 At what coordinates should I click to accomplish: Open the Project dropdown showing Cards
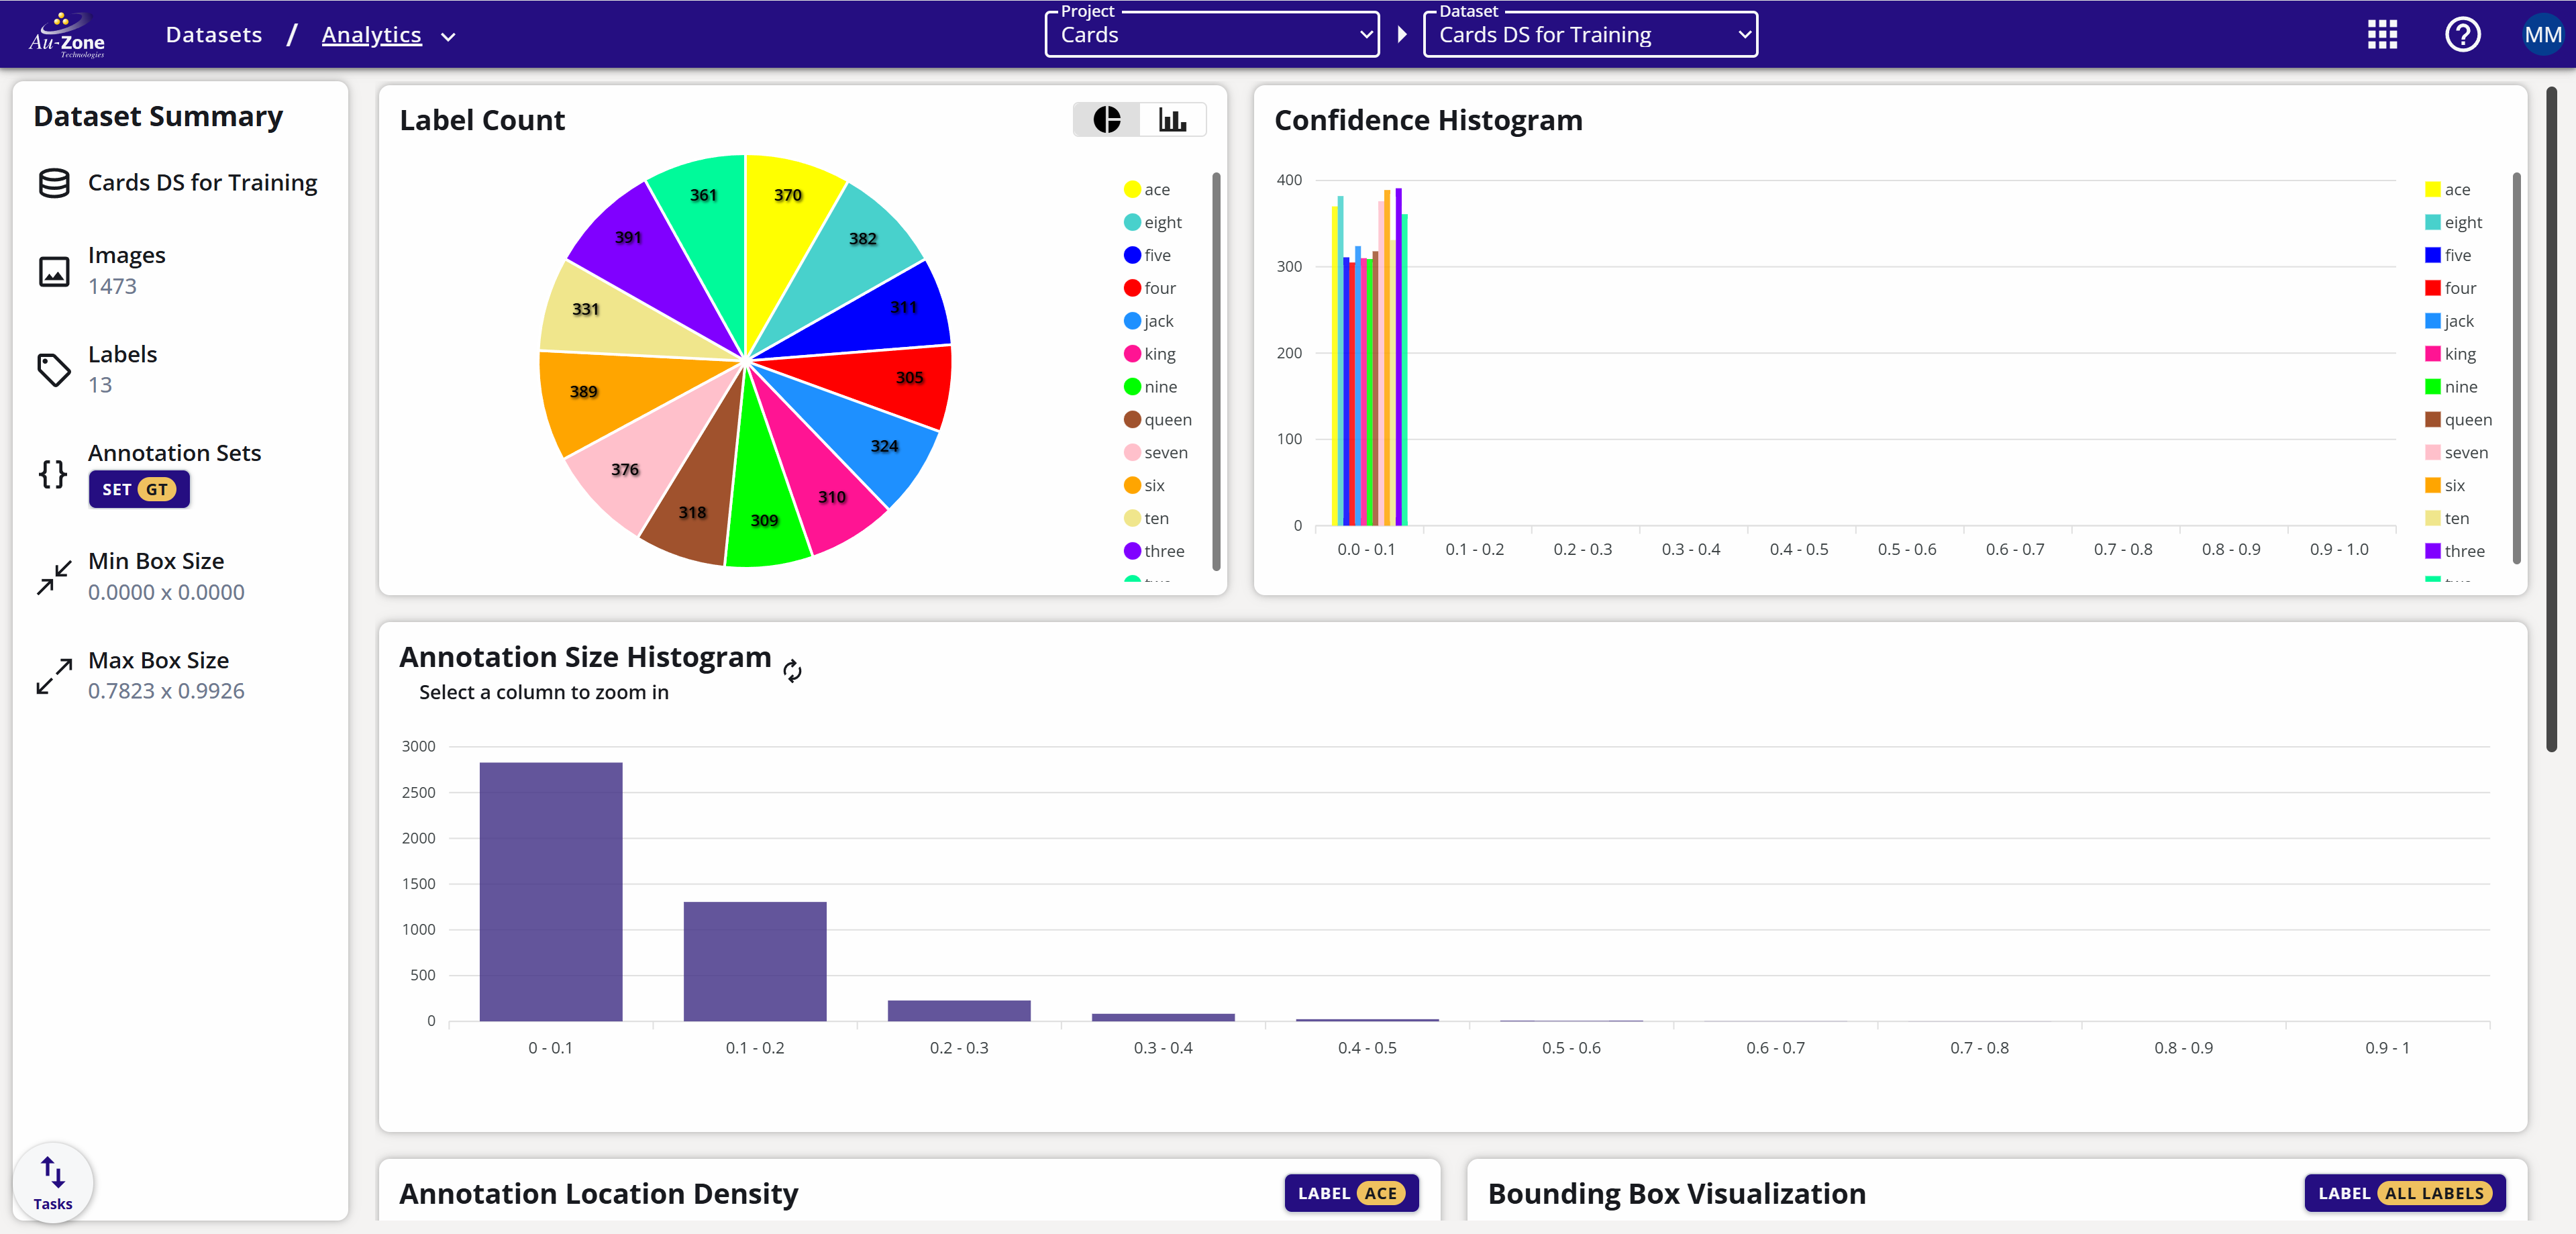coord(1211,34)
